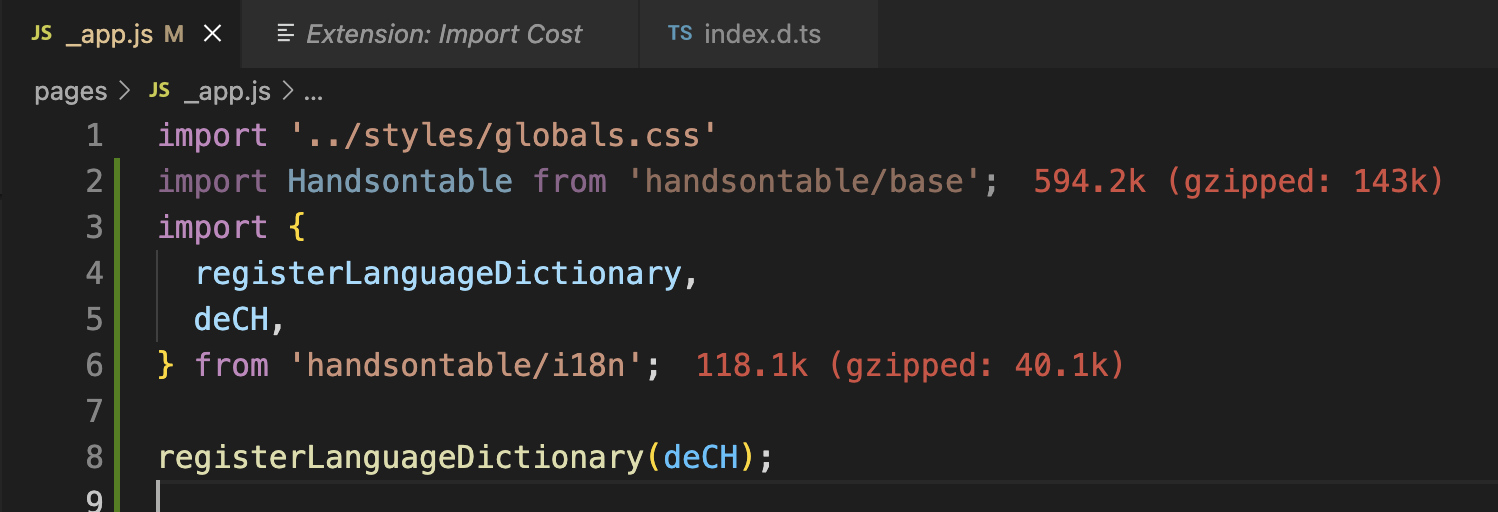Click the Extension: Import Cost tab's lines icon

(286, 34)
